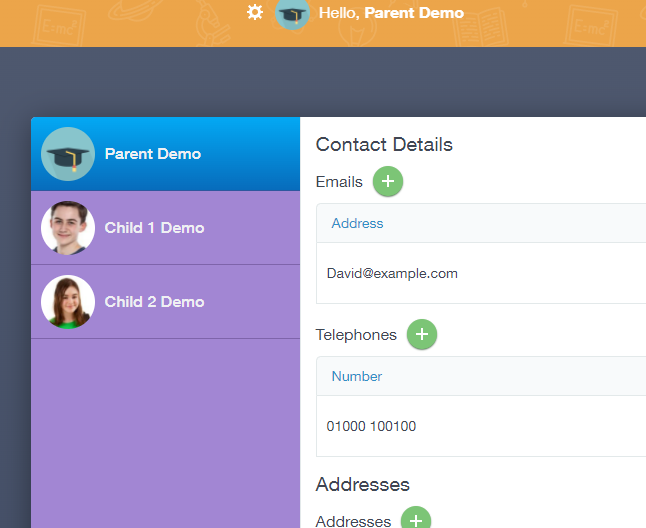Open settings via the gear icon
Viewport: 646px width, 528px height.
(x=255, y=13)
